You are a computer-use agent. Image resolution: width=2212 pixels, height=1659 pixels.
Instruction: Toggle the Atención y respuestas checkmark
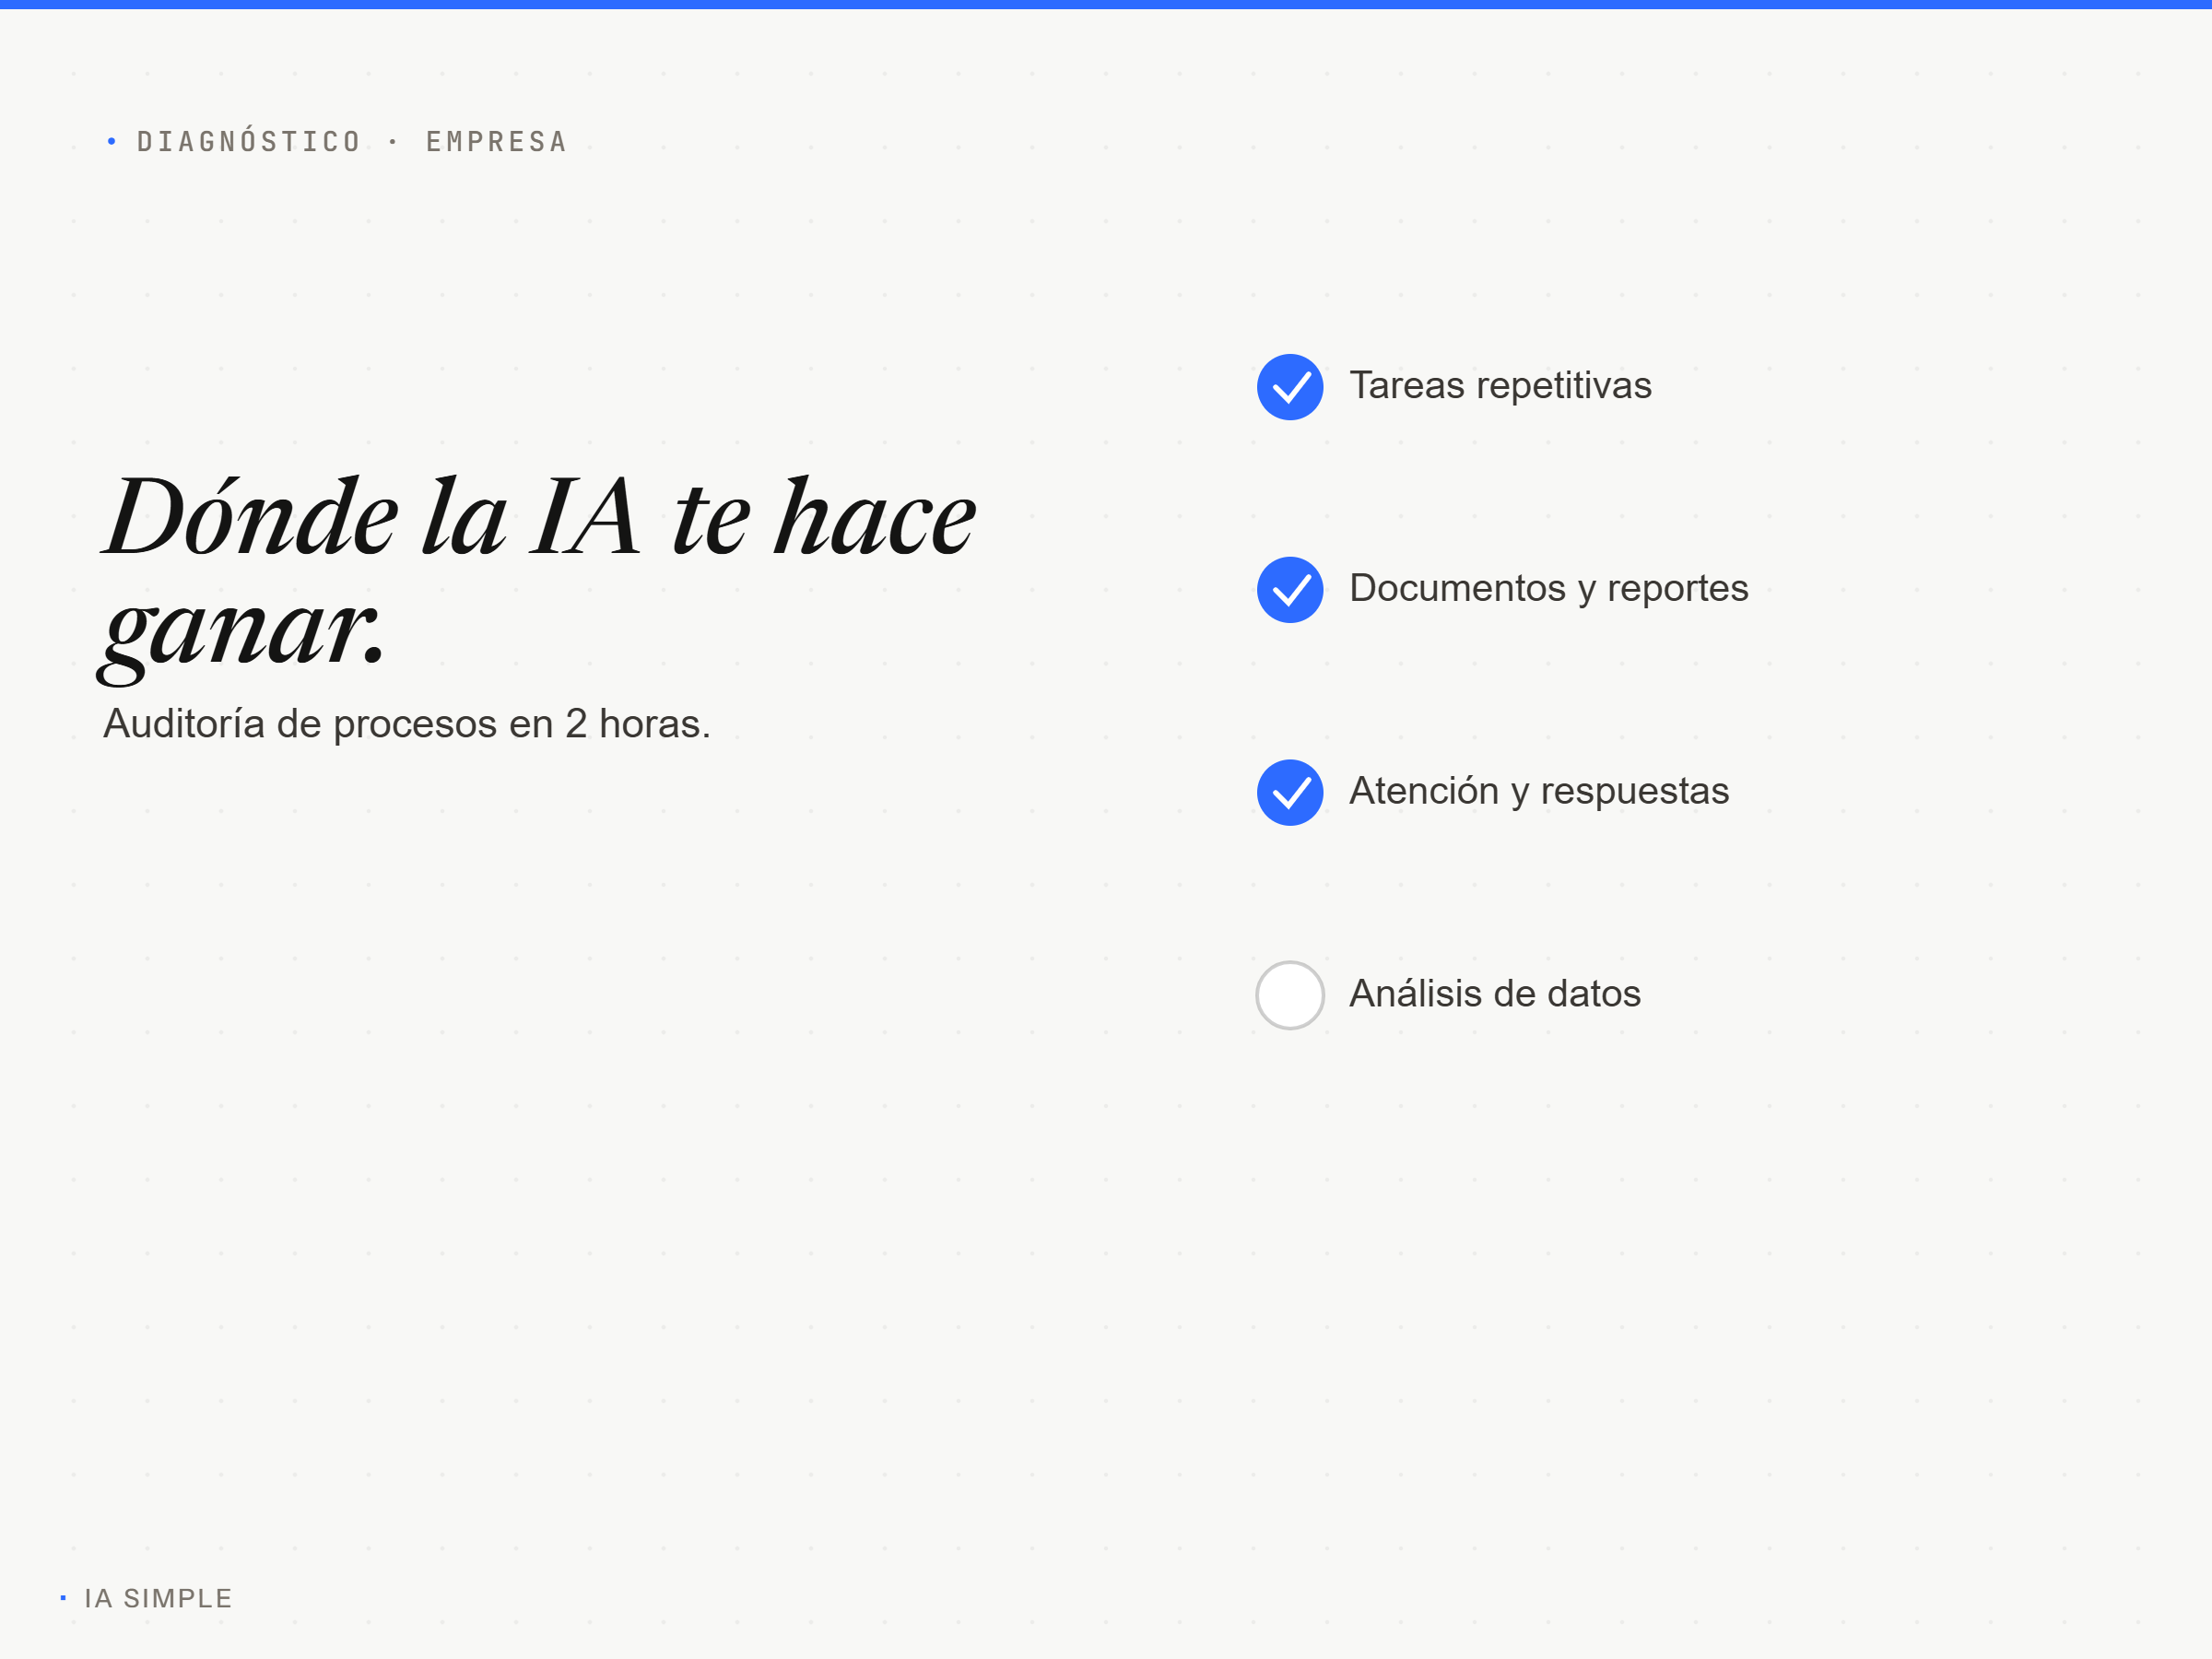point(1290,793)
